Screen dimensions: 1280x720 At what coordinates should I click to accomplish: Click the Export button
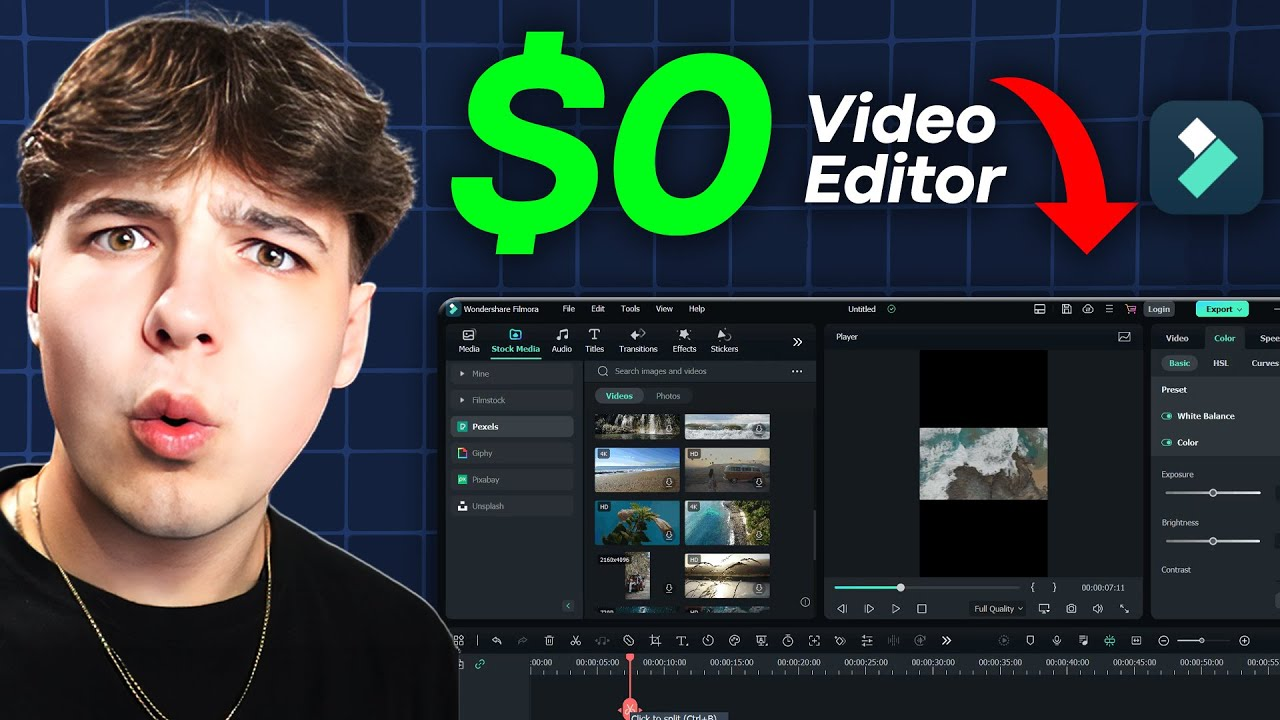[1222, 309]
